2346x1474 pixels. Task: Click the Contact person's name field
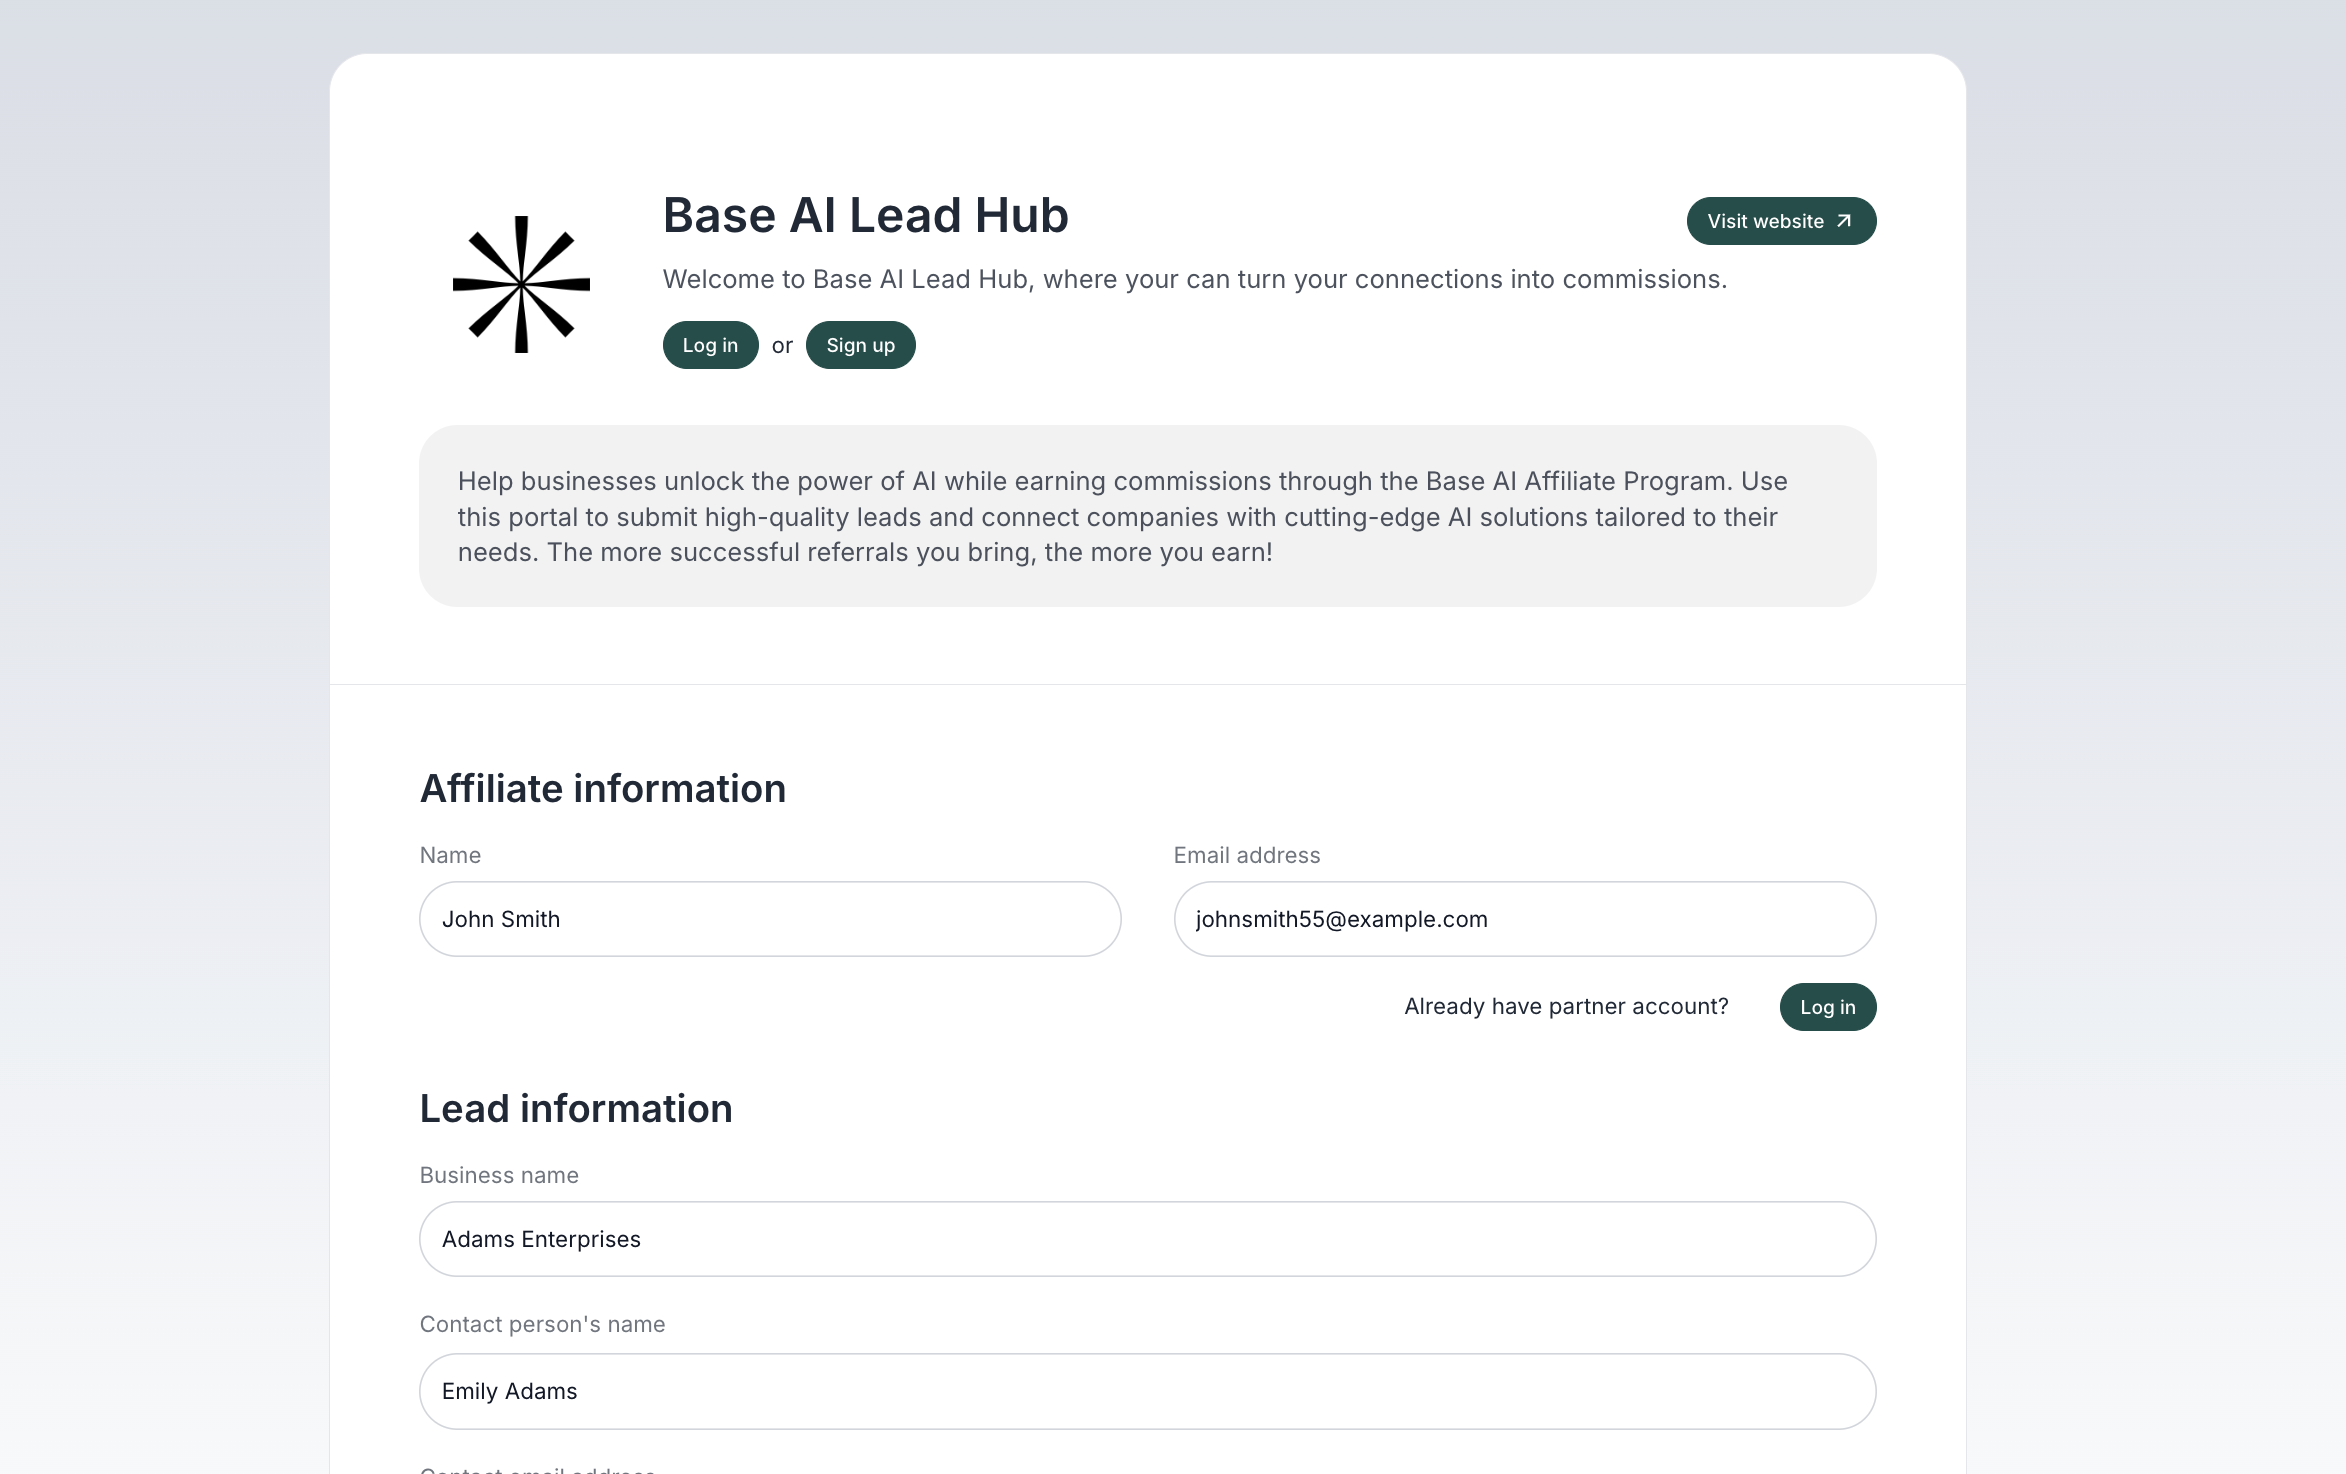pos(1147,1391)
